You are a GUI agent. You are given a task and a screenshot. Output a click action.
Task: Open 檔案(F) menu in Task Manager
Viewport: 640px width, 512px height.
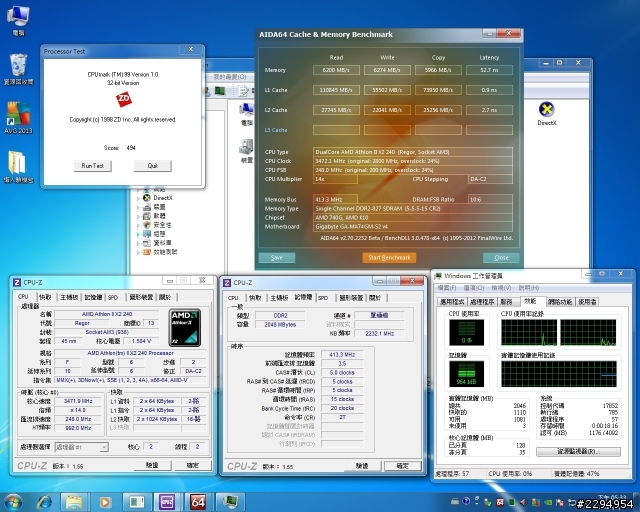point(447,288)
